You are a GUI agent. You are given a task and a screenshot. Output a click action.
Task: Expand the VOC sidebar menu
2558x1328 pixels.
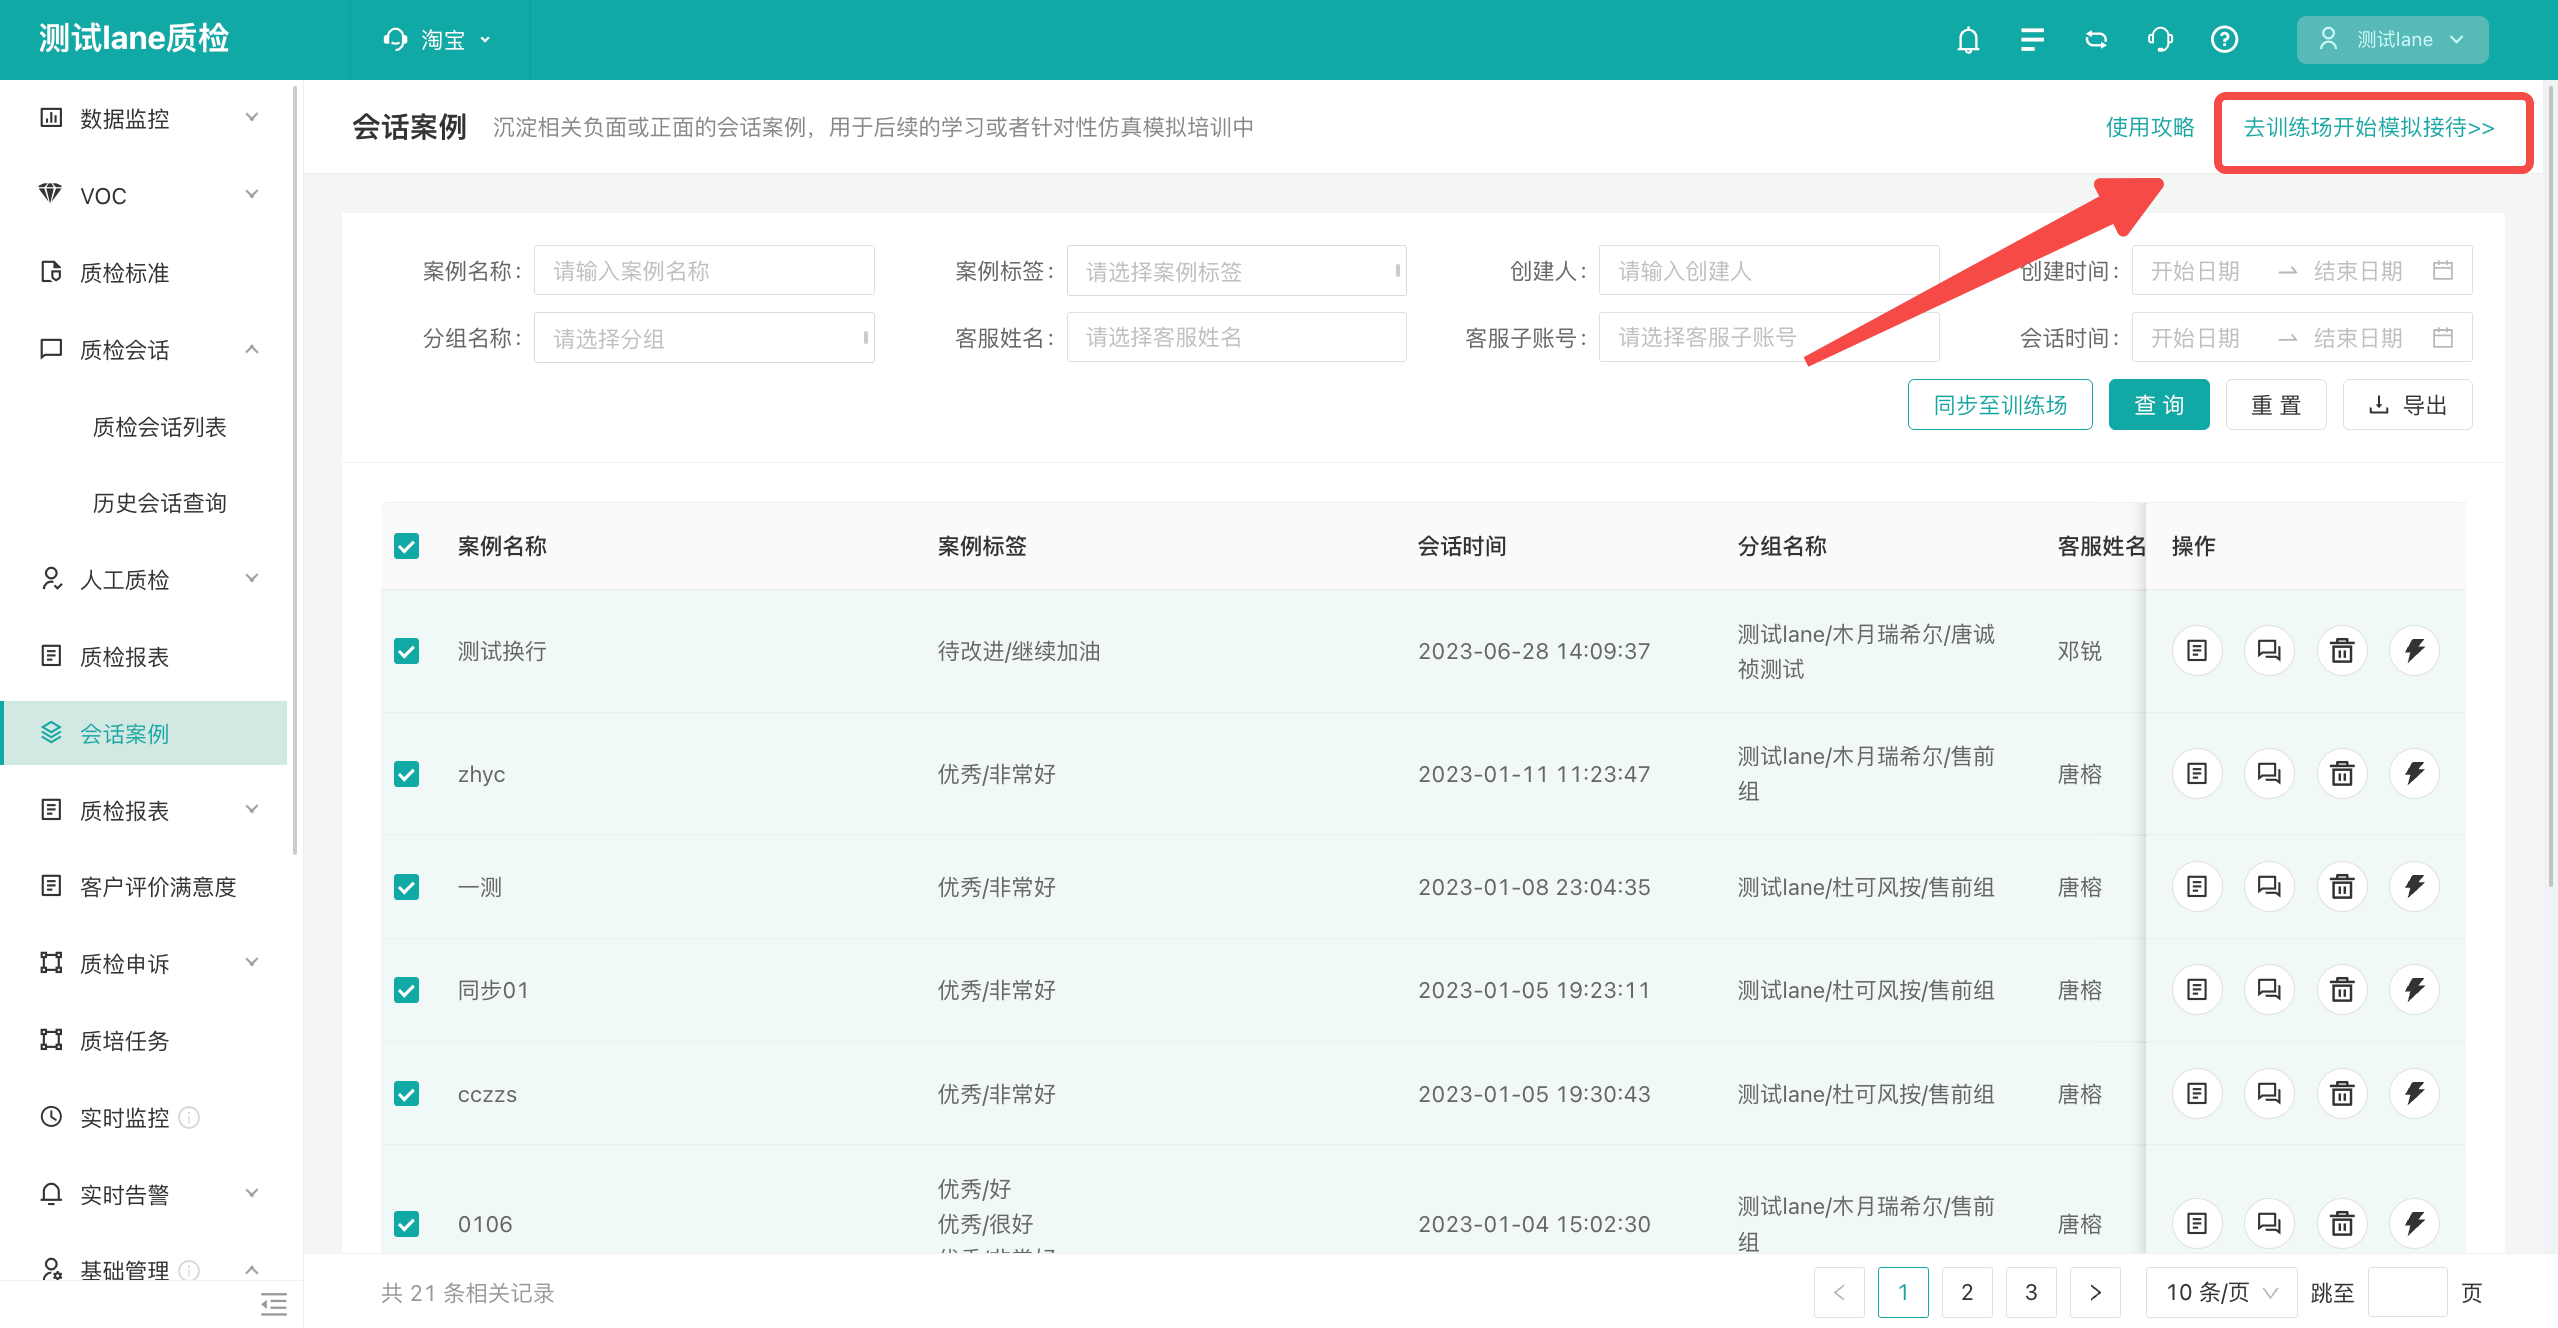[144, 195]
